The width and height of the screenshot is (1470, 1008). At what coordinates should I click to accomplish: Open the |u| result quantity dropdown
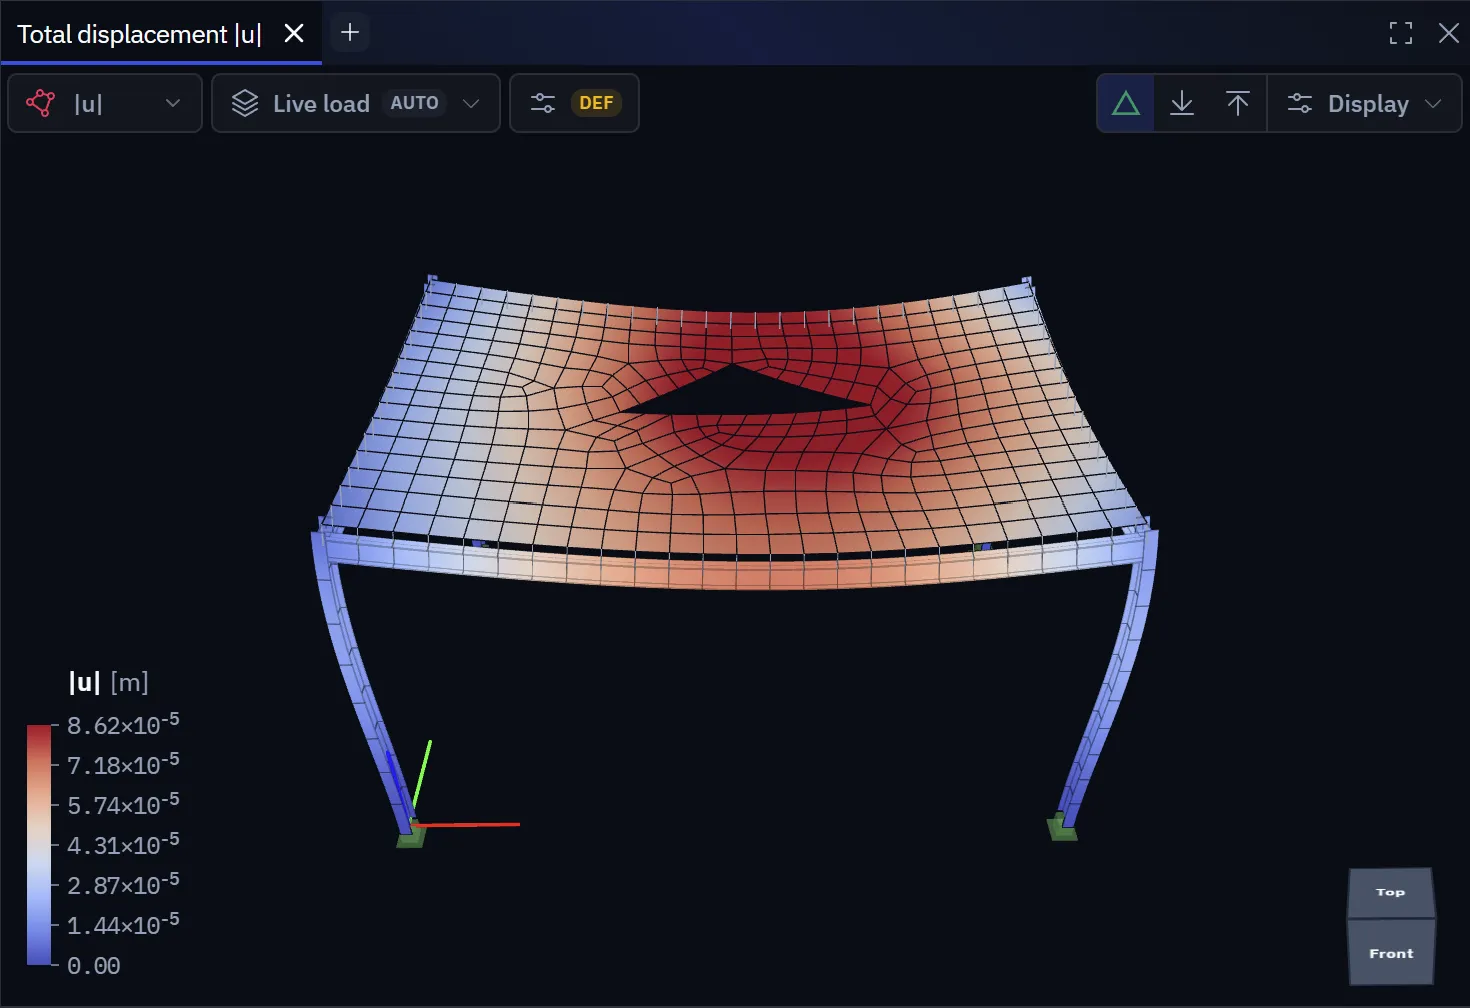(105, 103)
